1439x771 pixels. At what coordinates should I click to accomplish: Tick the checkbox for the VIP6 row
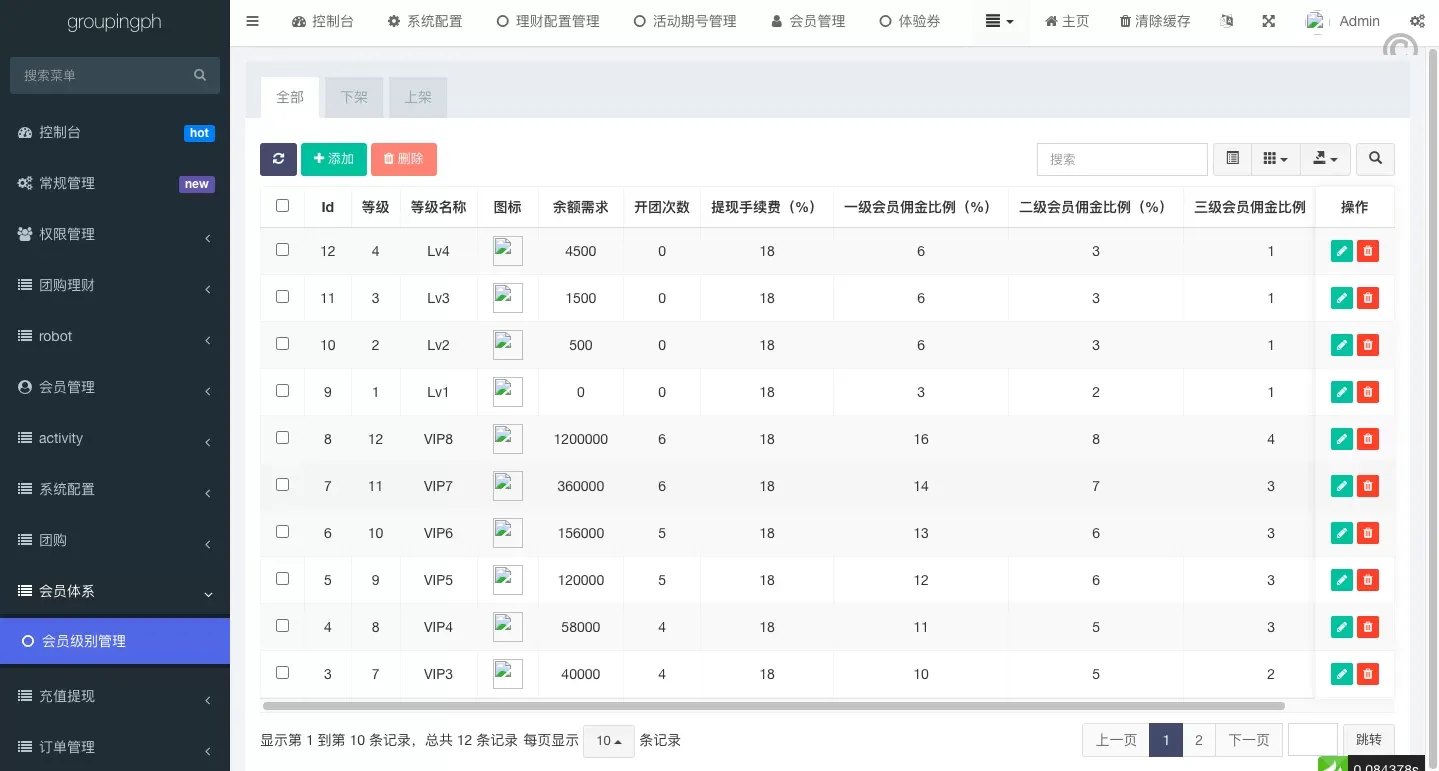point(282,532)
